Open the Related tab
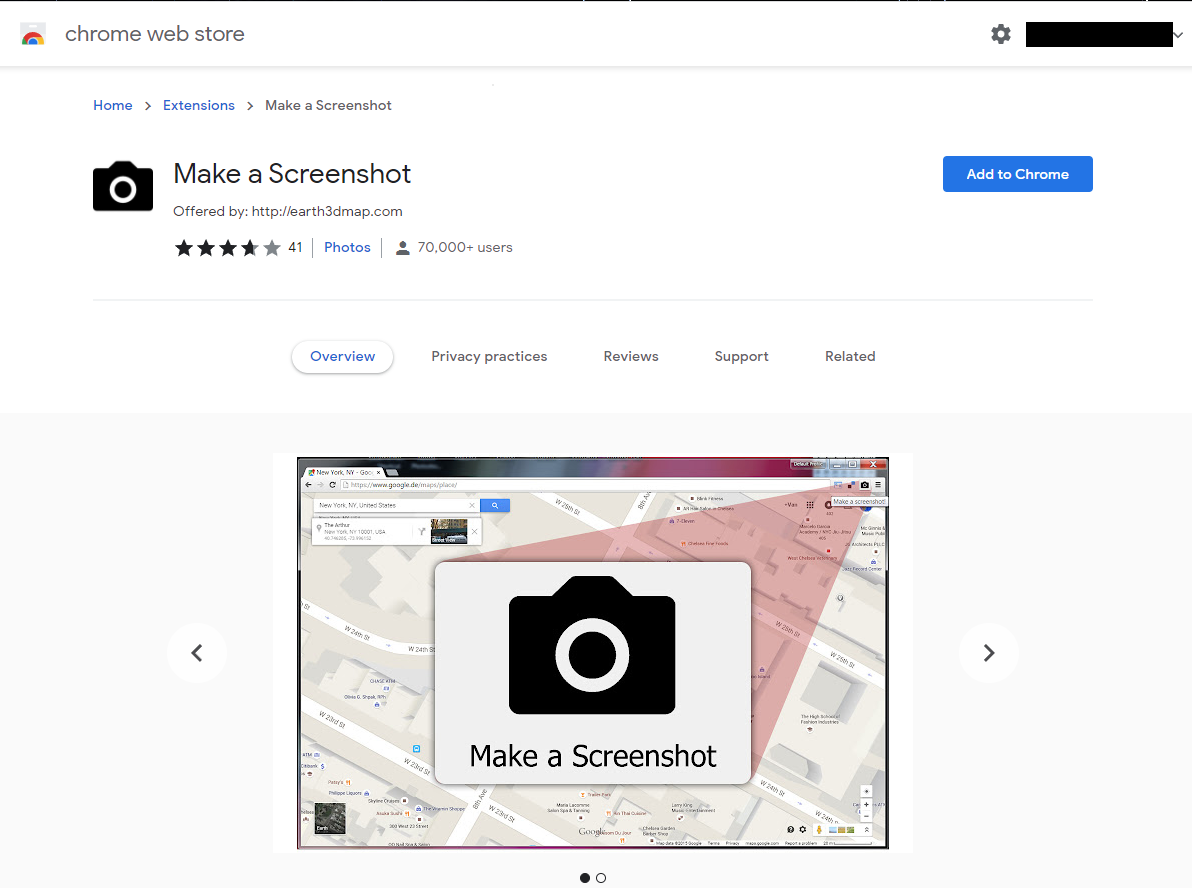Screen dimensions: 1192x888 (x=850, y=357)
